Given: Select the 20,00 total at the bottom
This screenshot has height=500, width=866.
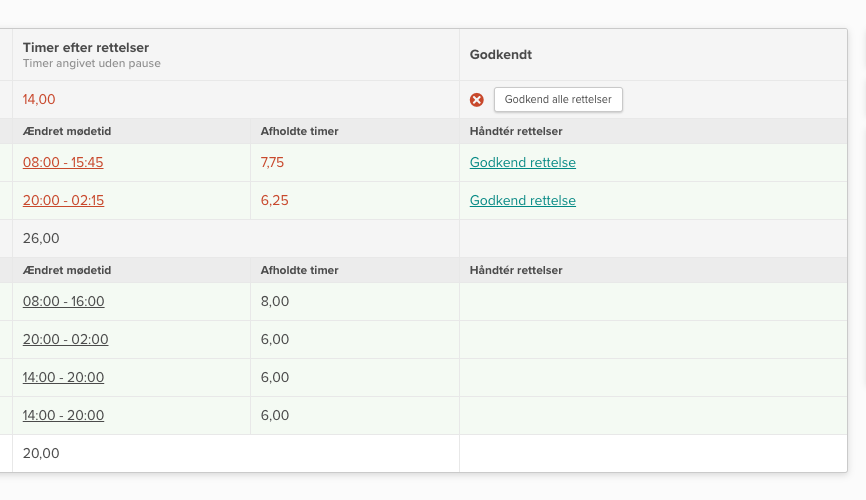Looking at the screenshot, I should click(41, 453).
